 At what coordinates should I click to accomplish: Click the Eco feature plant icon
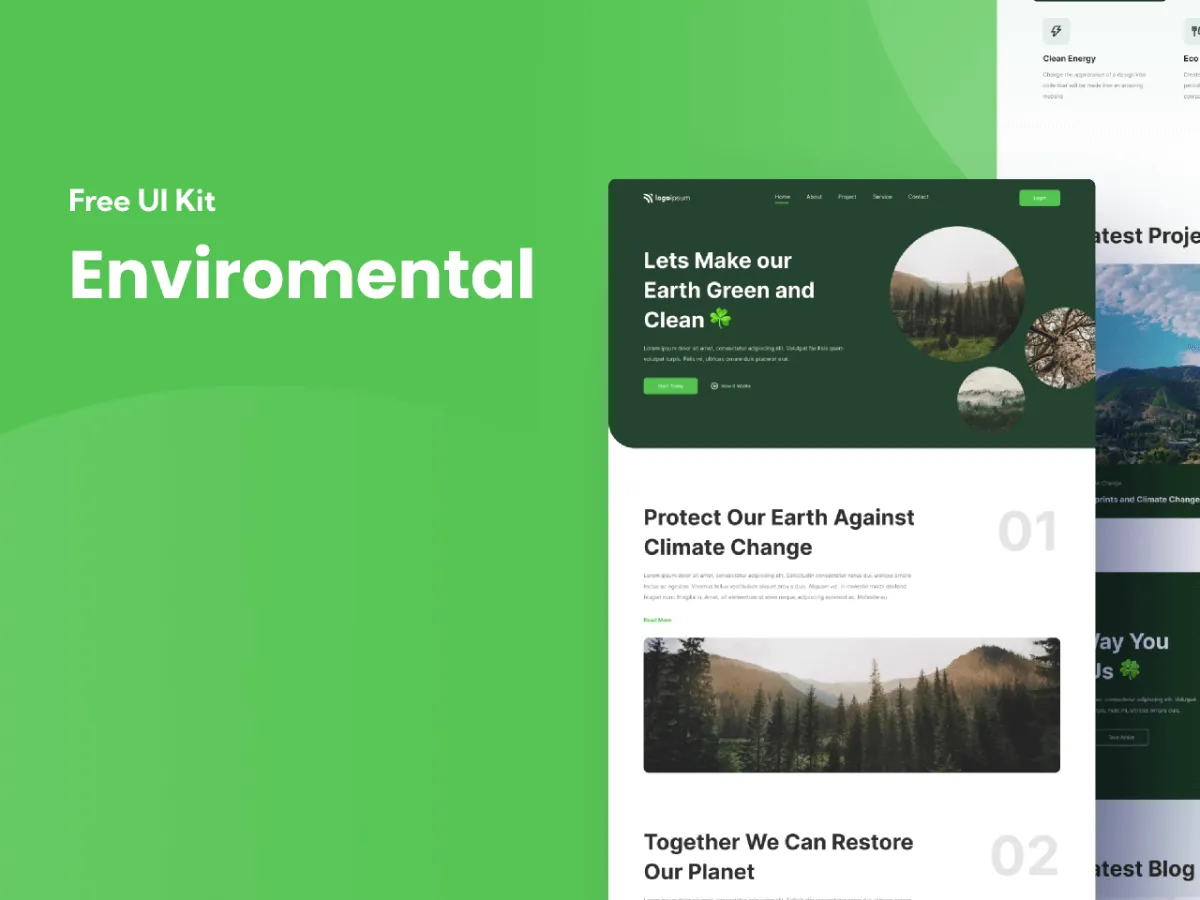point(1194,31)
